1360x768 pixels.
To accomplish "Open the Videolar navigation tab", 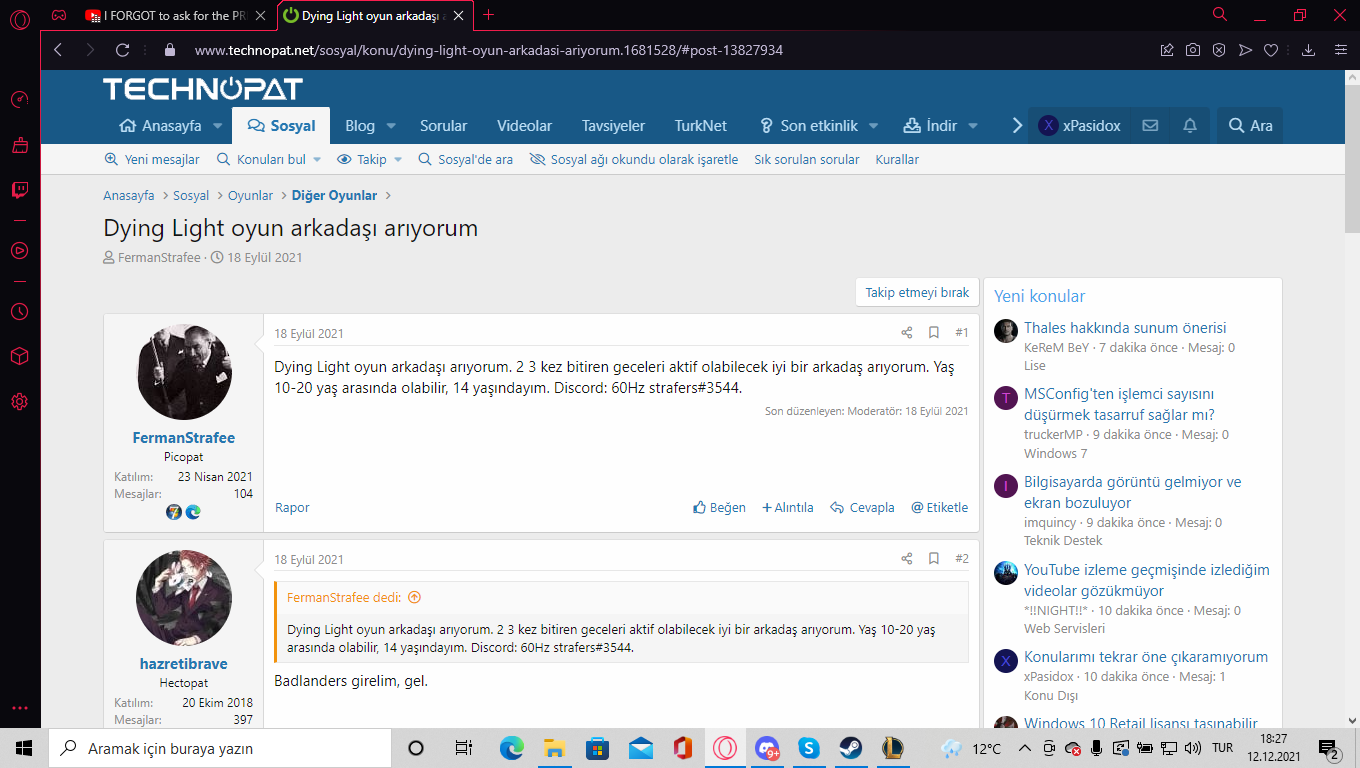I will coord(525,126).
